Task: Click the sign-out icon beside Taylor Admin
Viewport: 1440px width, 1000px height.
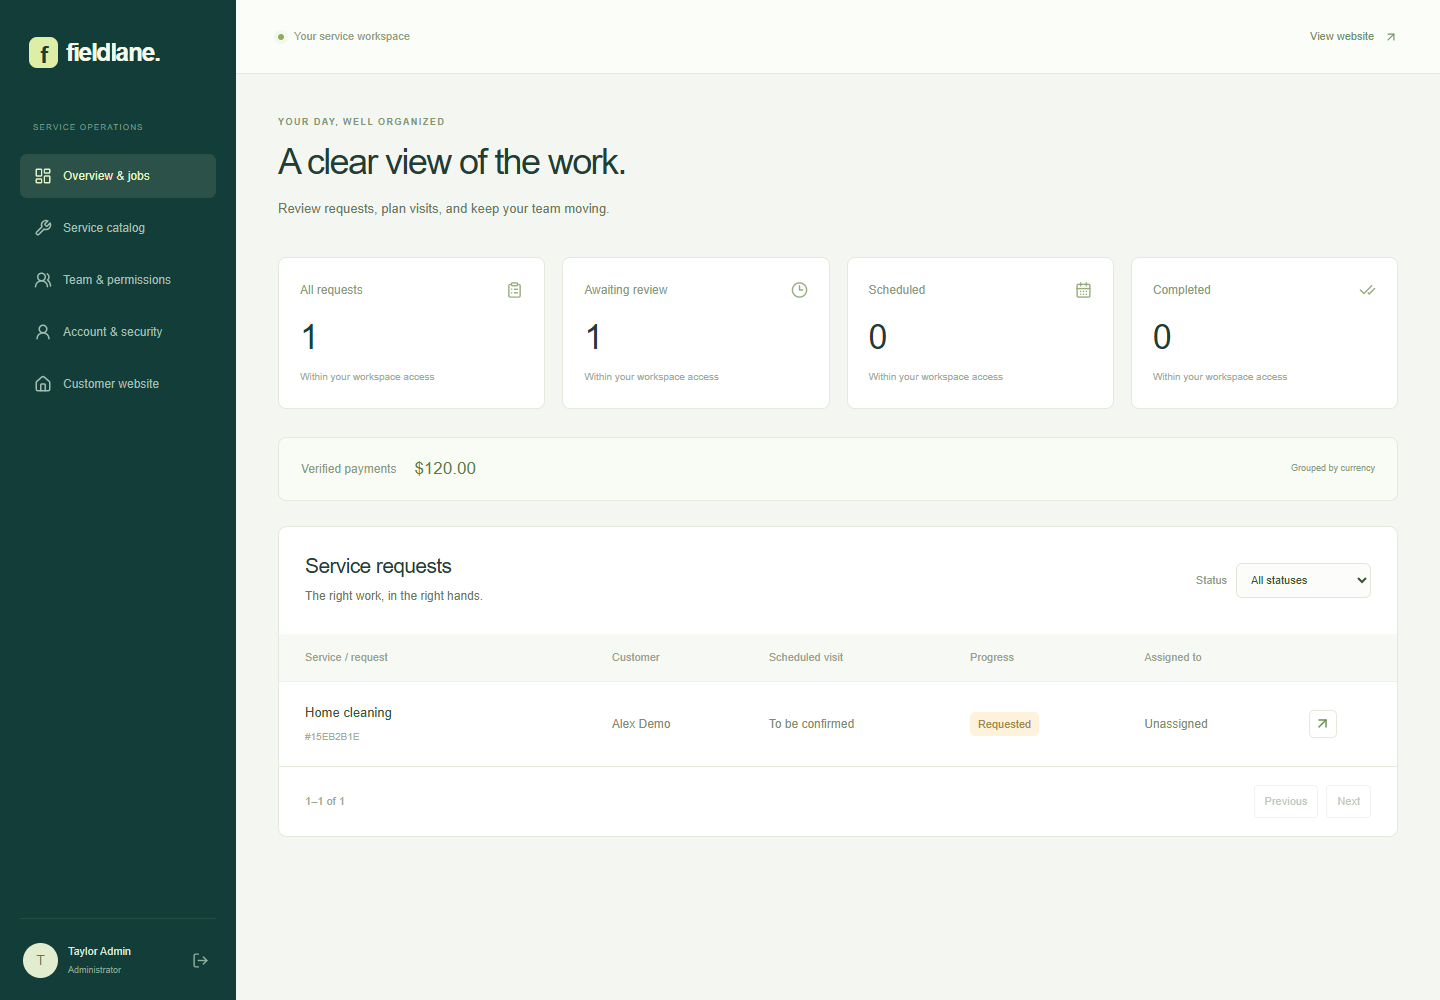Action: point(200,960)
